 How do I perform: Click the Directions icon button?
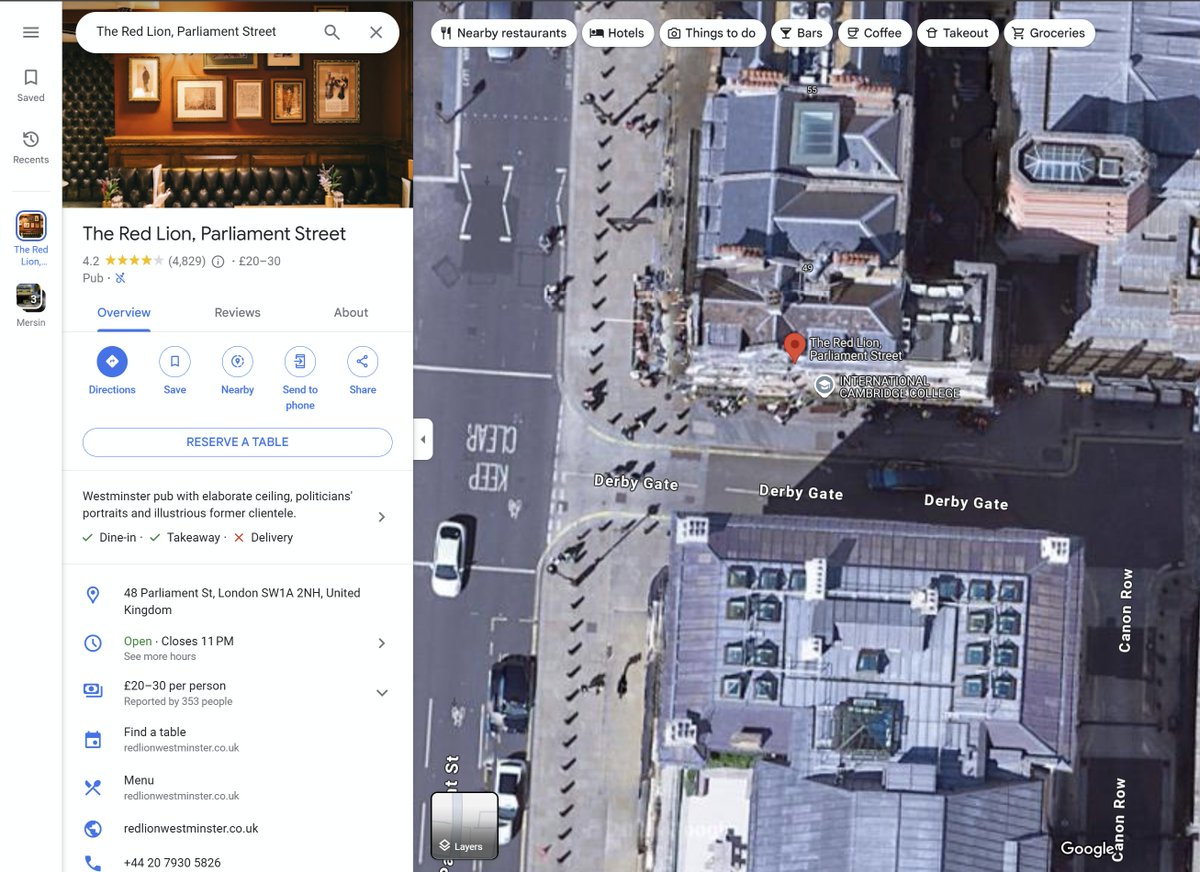(112, 361)
